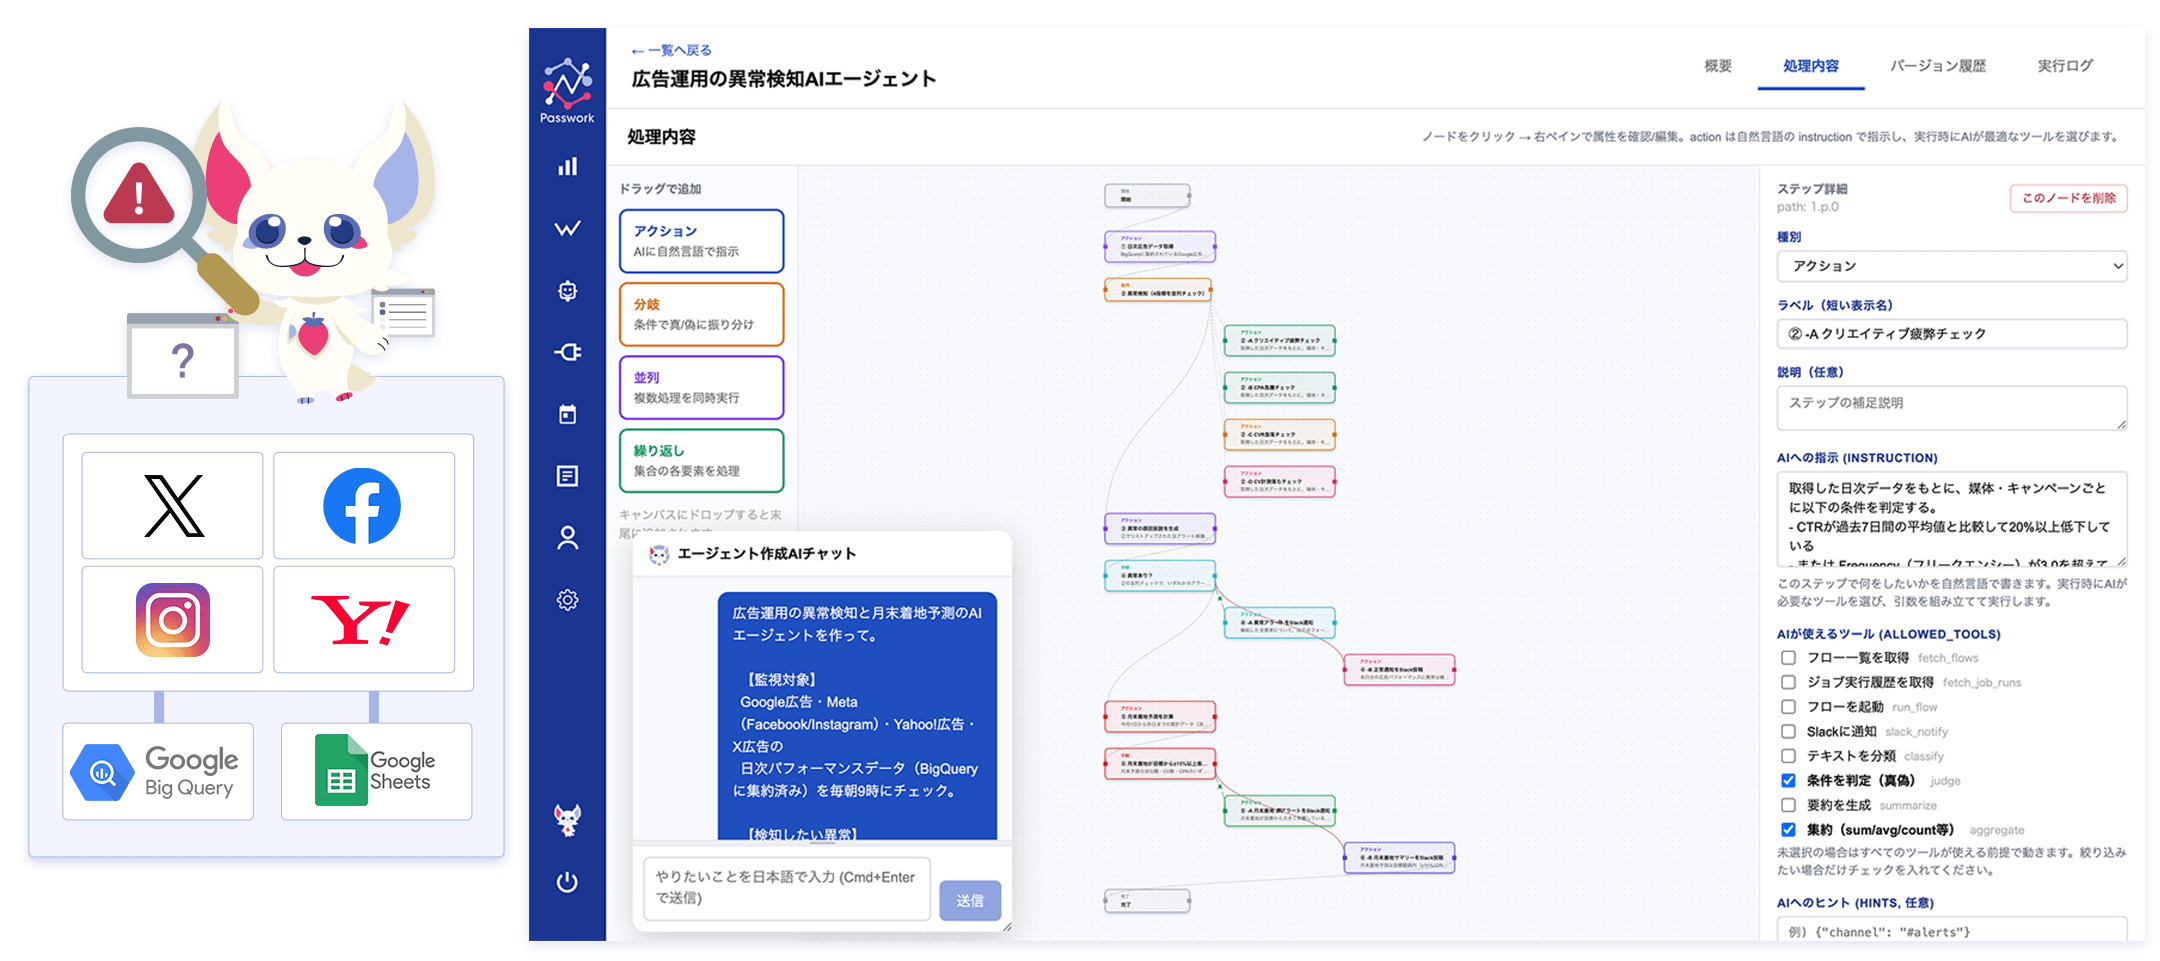Open the robot agent sidebar icon
2160x961 pixels.
tap(567, 291)
